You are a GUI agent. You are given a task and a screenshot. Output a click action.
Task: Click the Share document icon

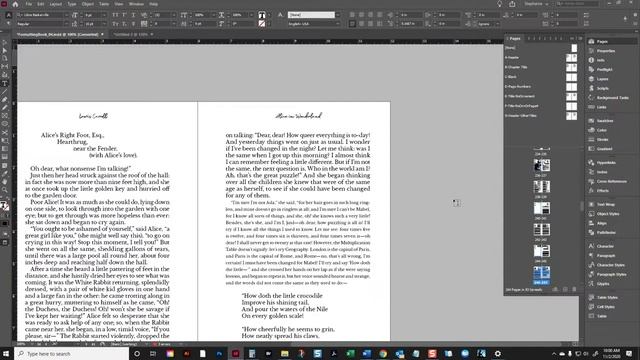click(512, 4)
